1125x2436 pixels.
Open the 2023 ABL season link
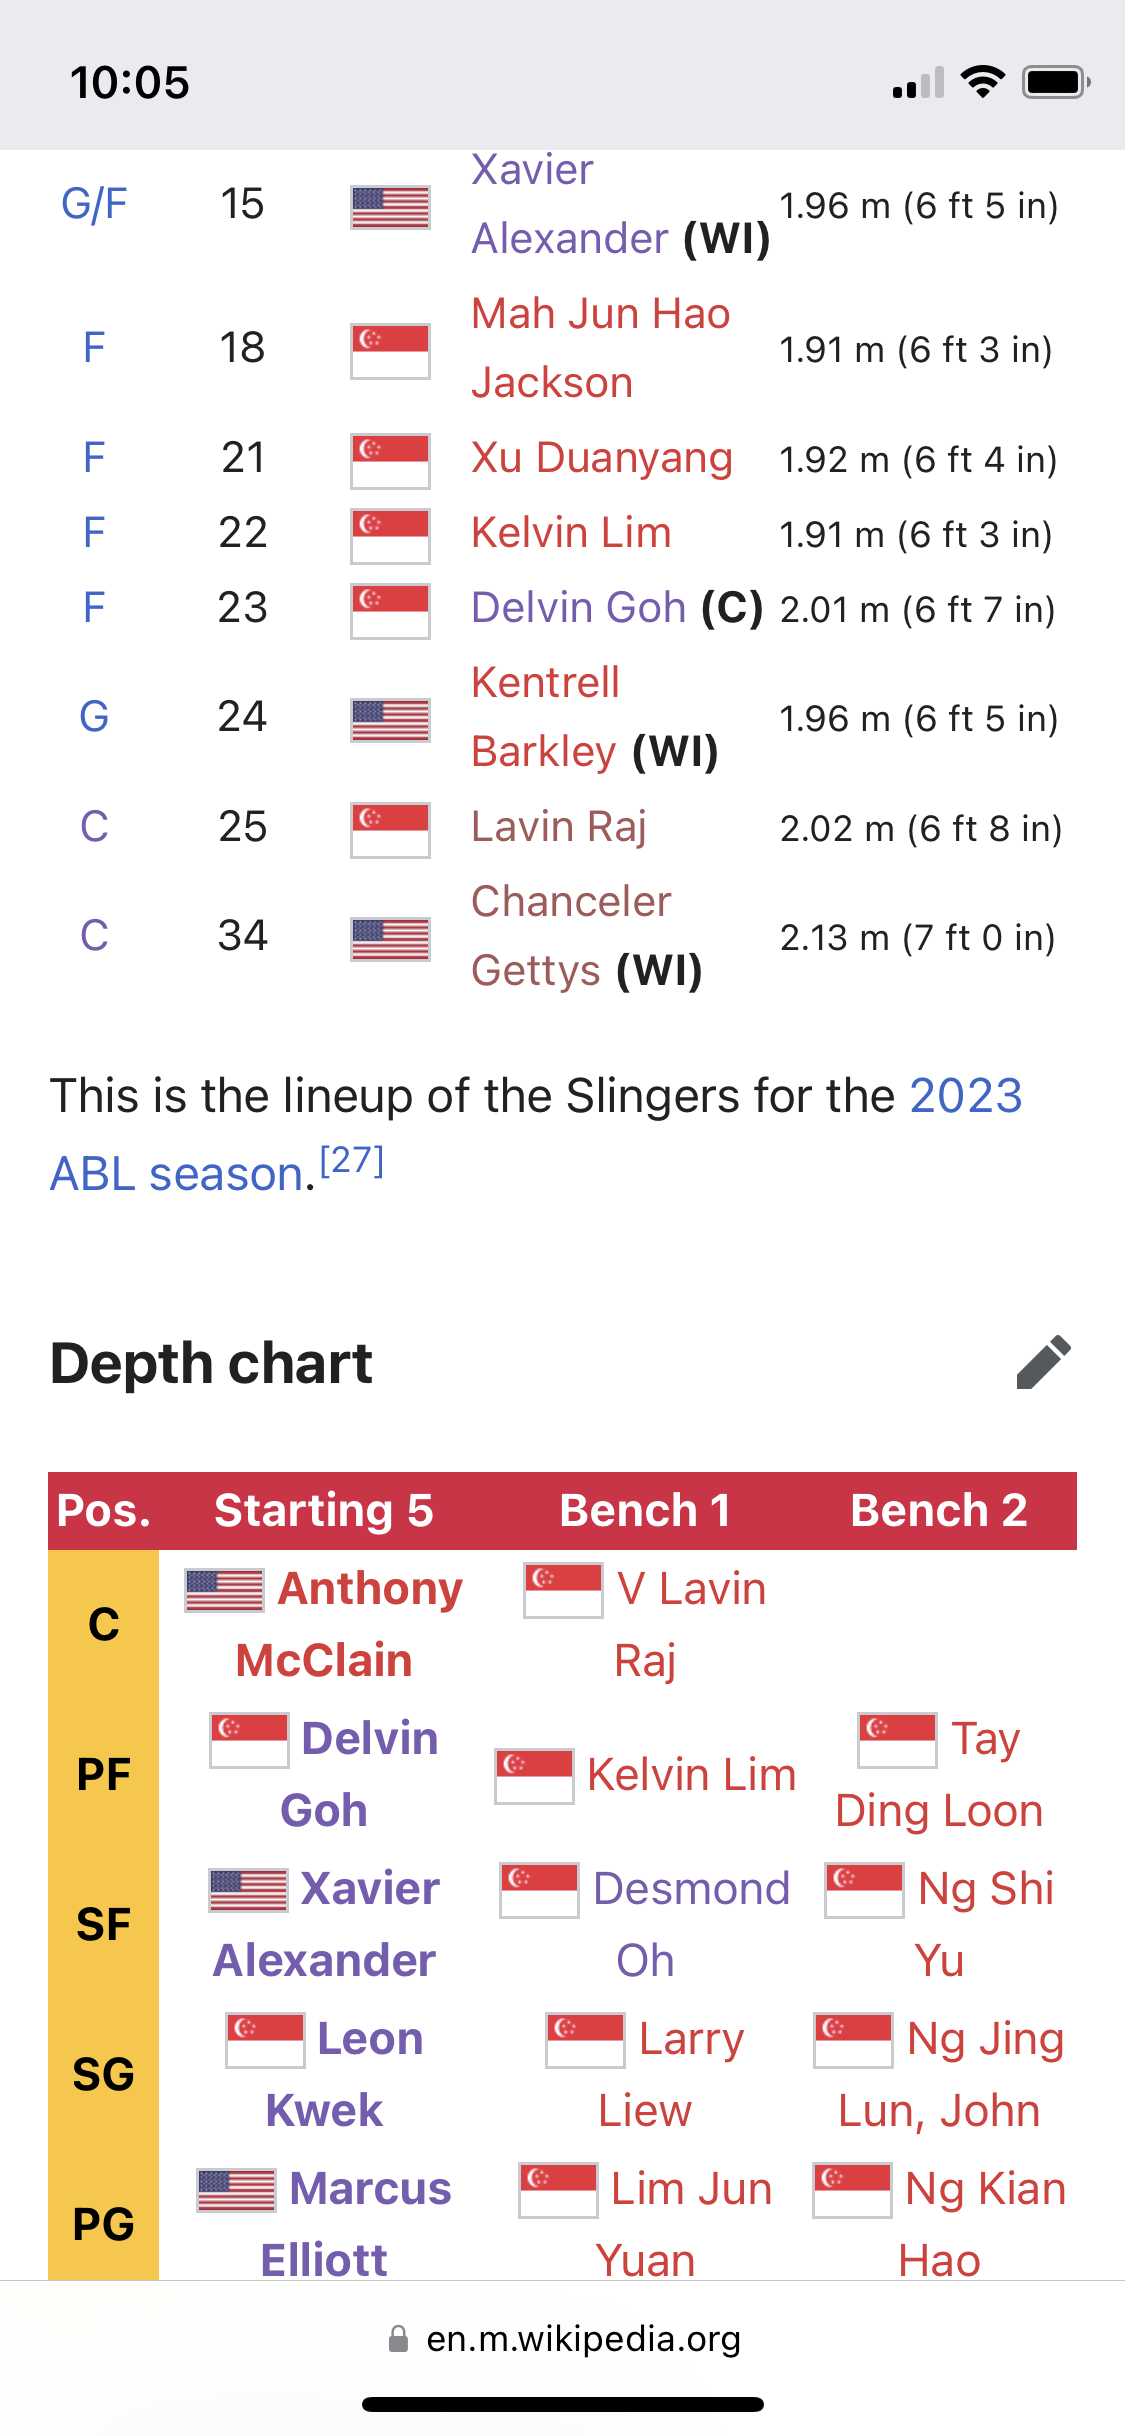coord(536,1134)
